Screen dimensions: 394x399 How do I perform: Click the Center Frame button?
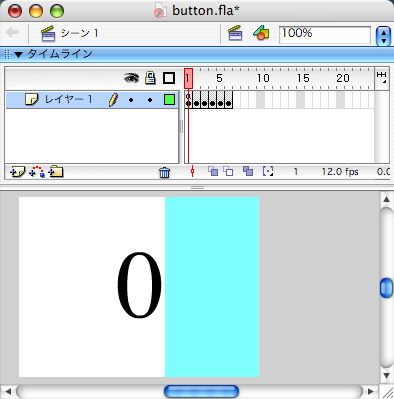coord(192,172)
